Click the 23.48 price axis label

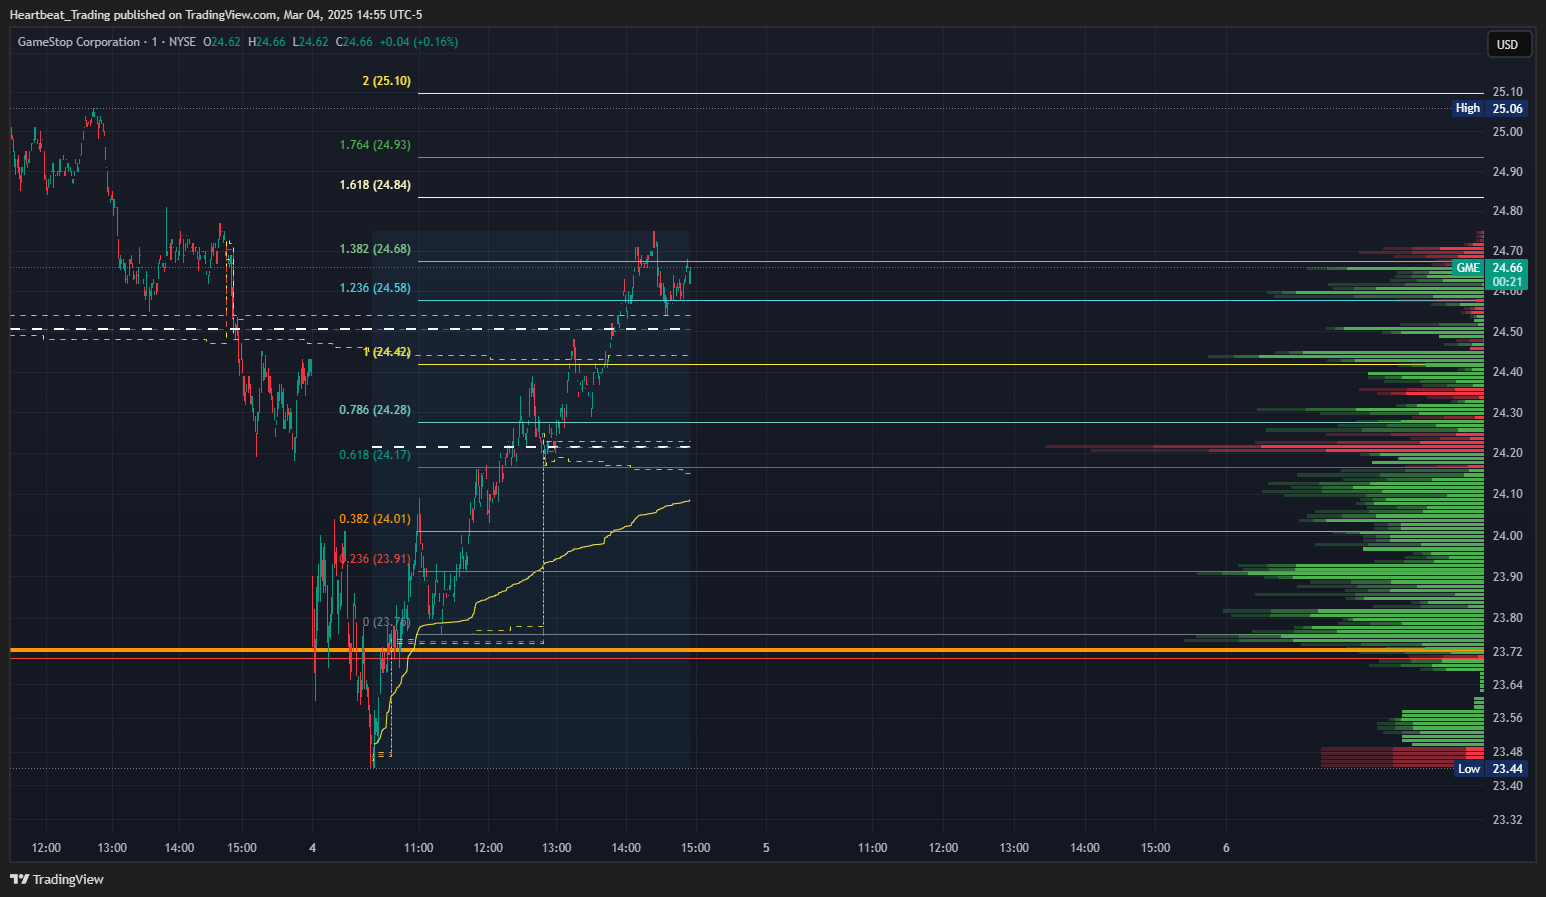[x=1507, y=752]
